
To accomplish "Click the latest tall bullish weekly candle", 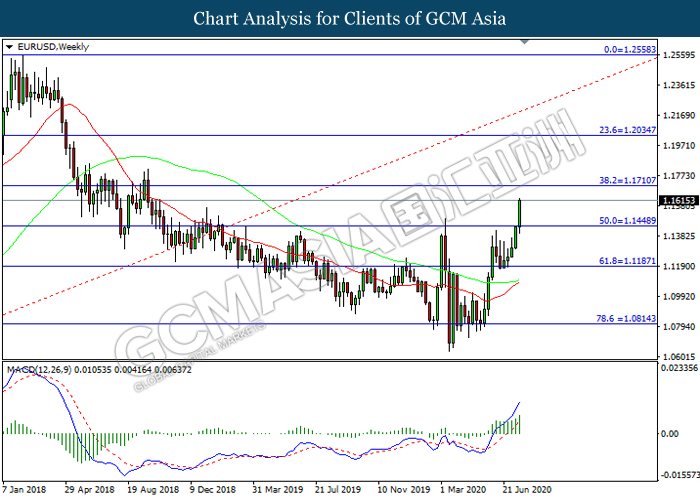I will [520, 213].
